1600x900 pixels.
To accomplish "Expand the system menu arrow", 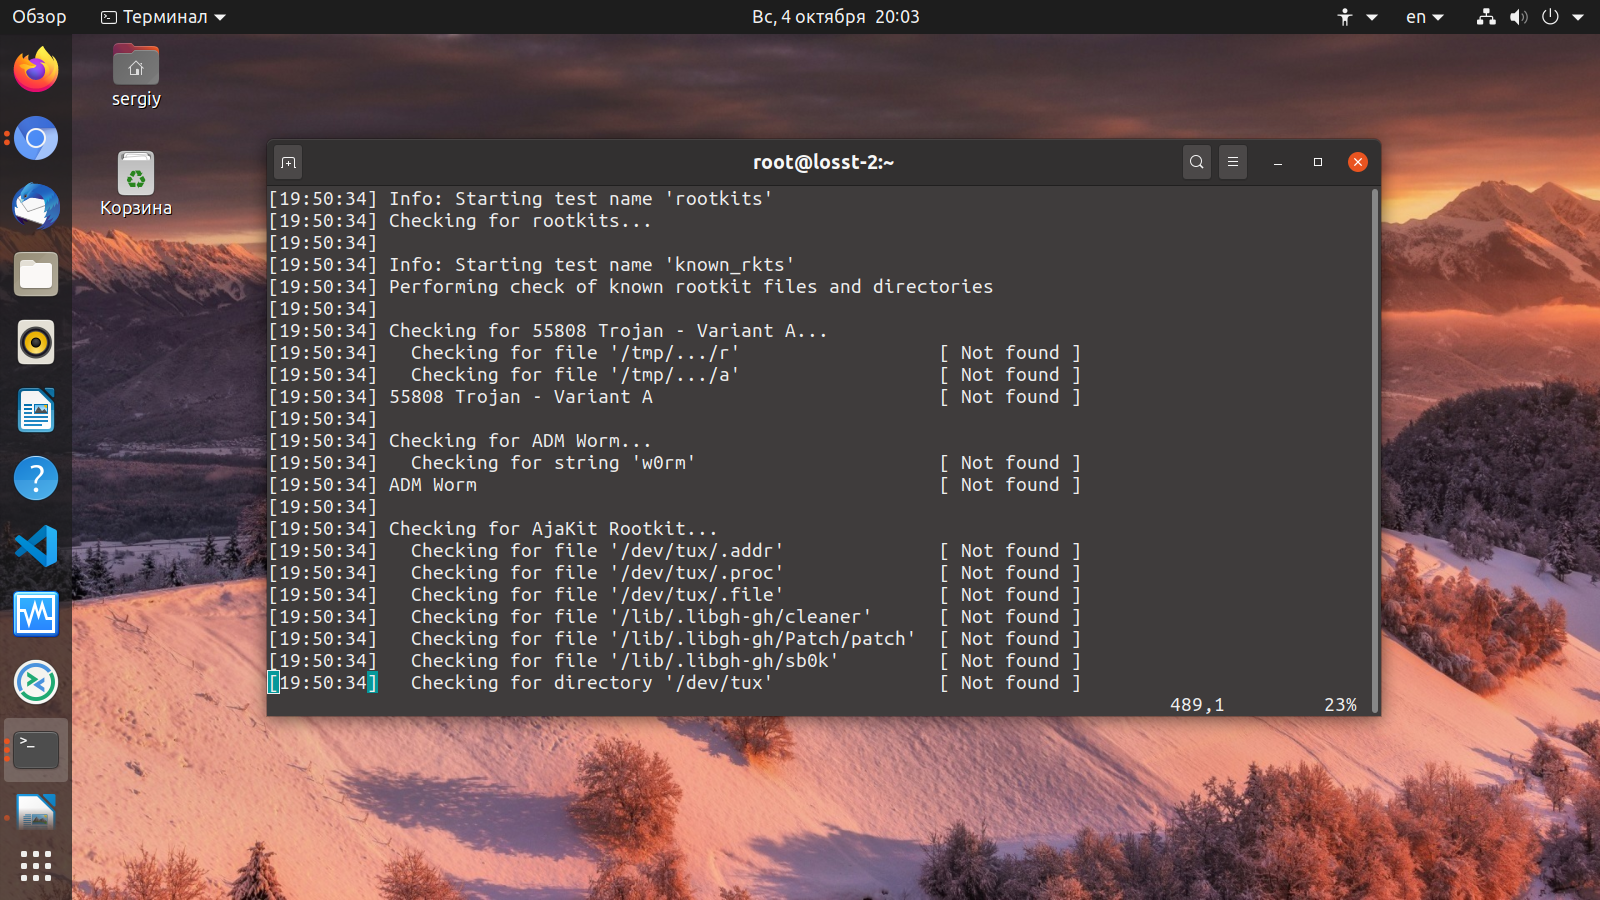I will pyautogui.click(x=1578, y=17).
